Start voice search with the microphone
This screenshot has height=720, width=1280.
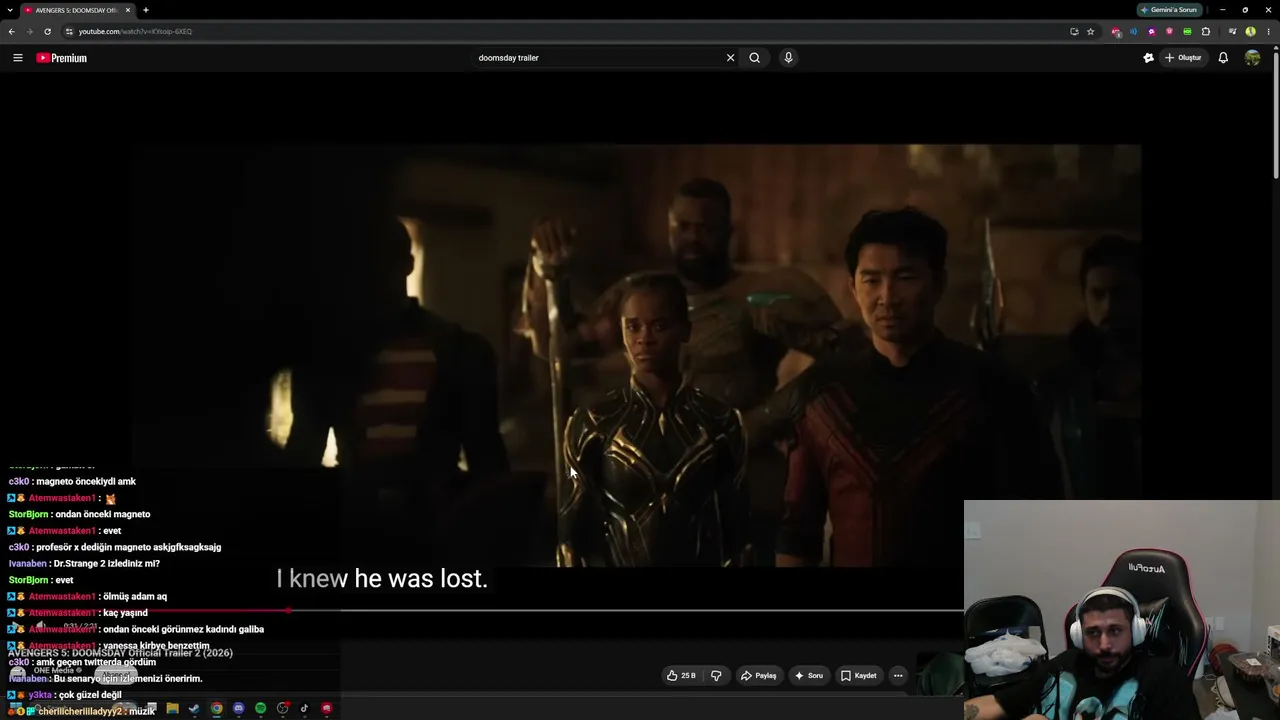[788, 58]
